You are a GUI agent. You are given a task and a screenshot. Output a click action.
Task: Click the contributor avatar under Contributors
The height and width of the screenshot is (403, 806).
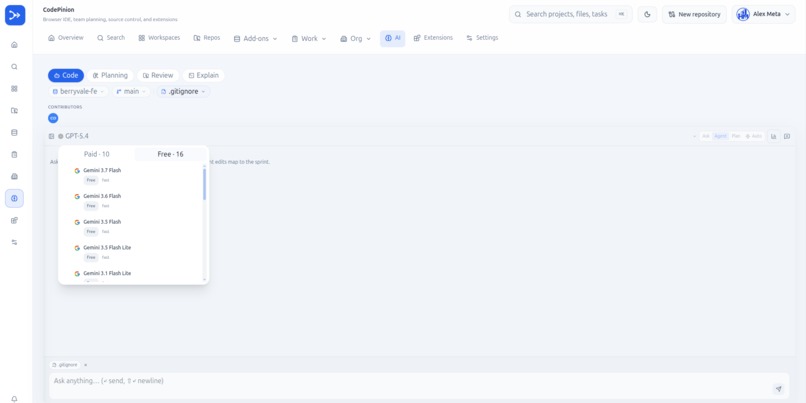pyautogui.click(x=53, y=118)
